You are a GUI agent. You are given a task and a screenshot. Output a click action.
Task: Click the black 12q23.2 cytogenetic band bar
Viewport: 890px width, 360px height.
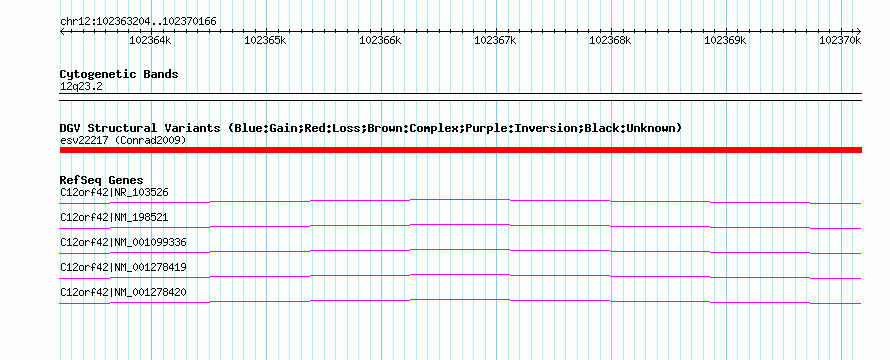coord(460,97)
